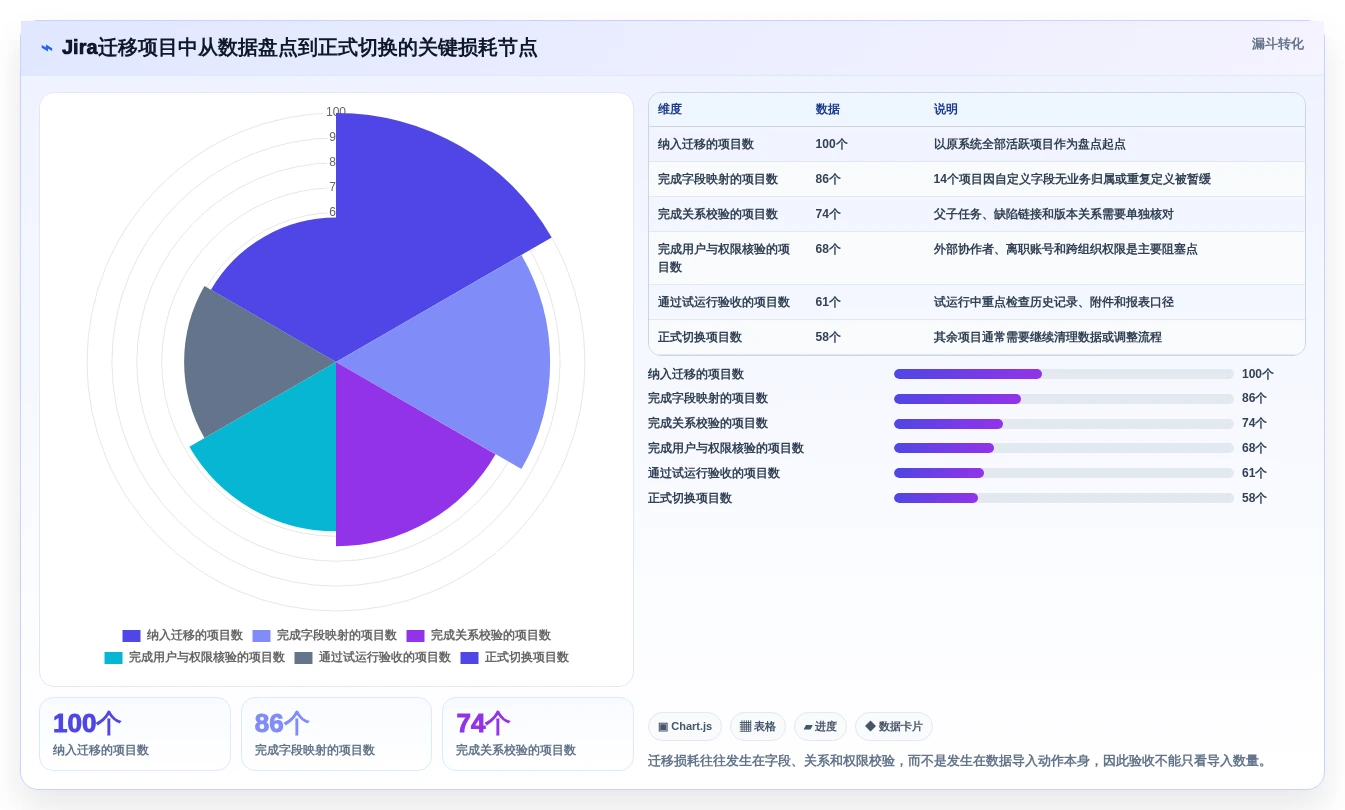Click the chart title starting with Jira迁移项目
This screenshot has height=810, width=1345.
tap(299, 47)
